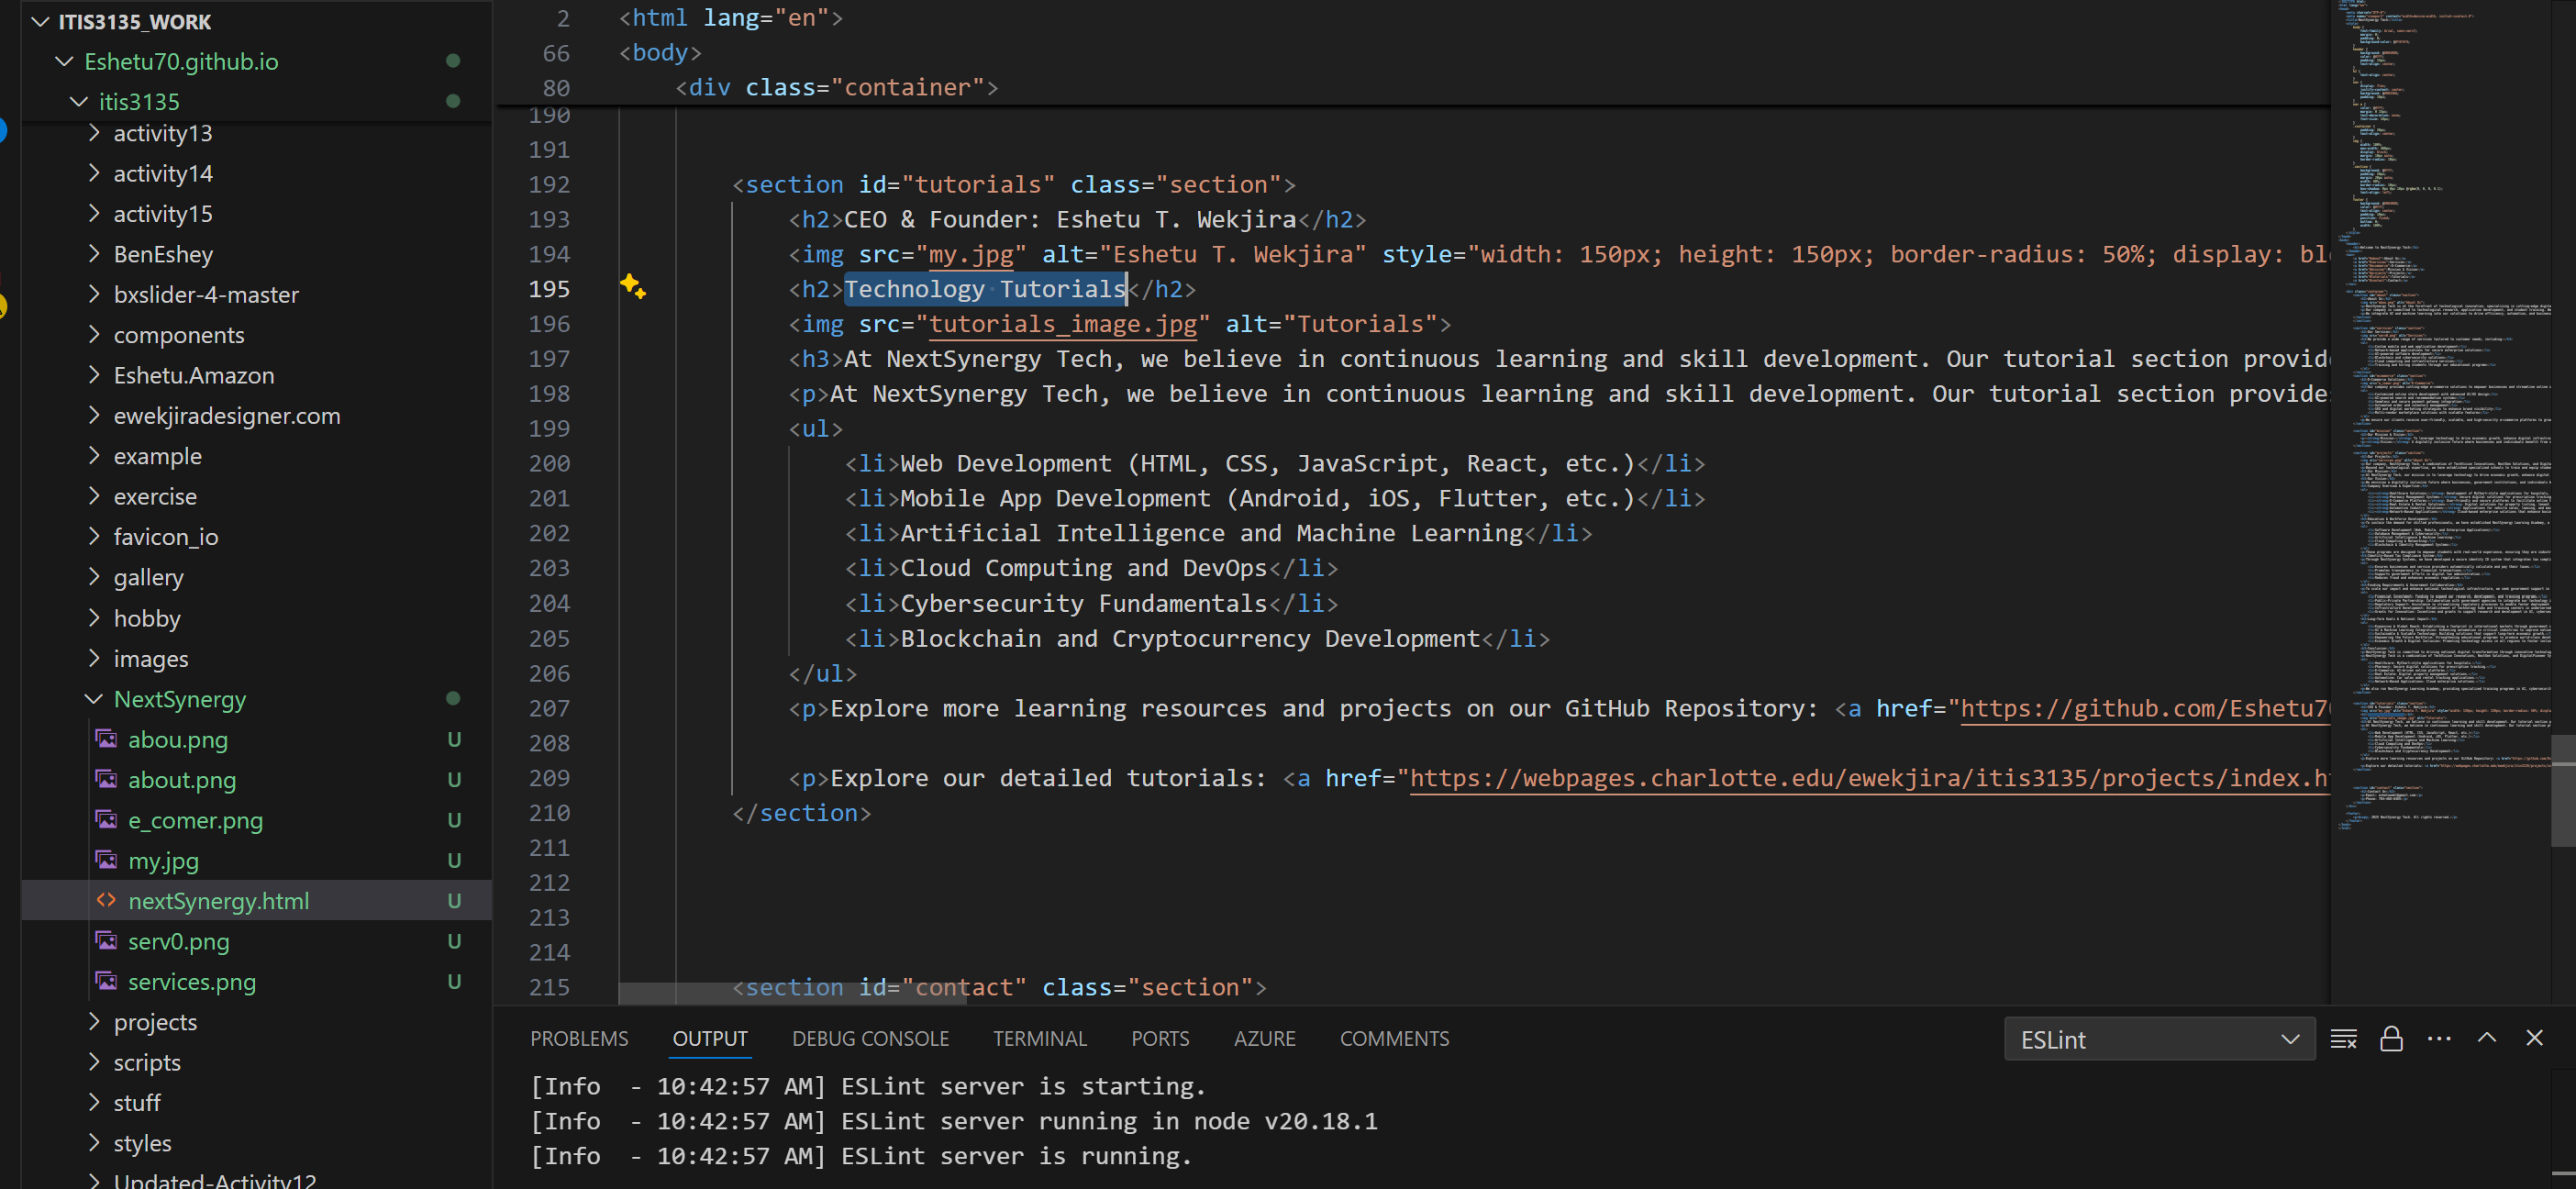Open the e_comer.png image file
2576x1189 pixels.
coord(257,820)
